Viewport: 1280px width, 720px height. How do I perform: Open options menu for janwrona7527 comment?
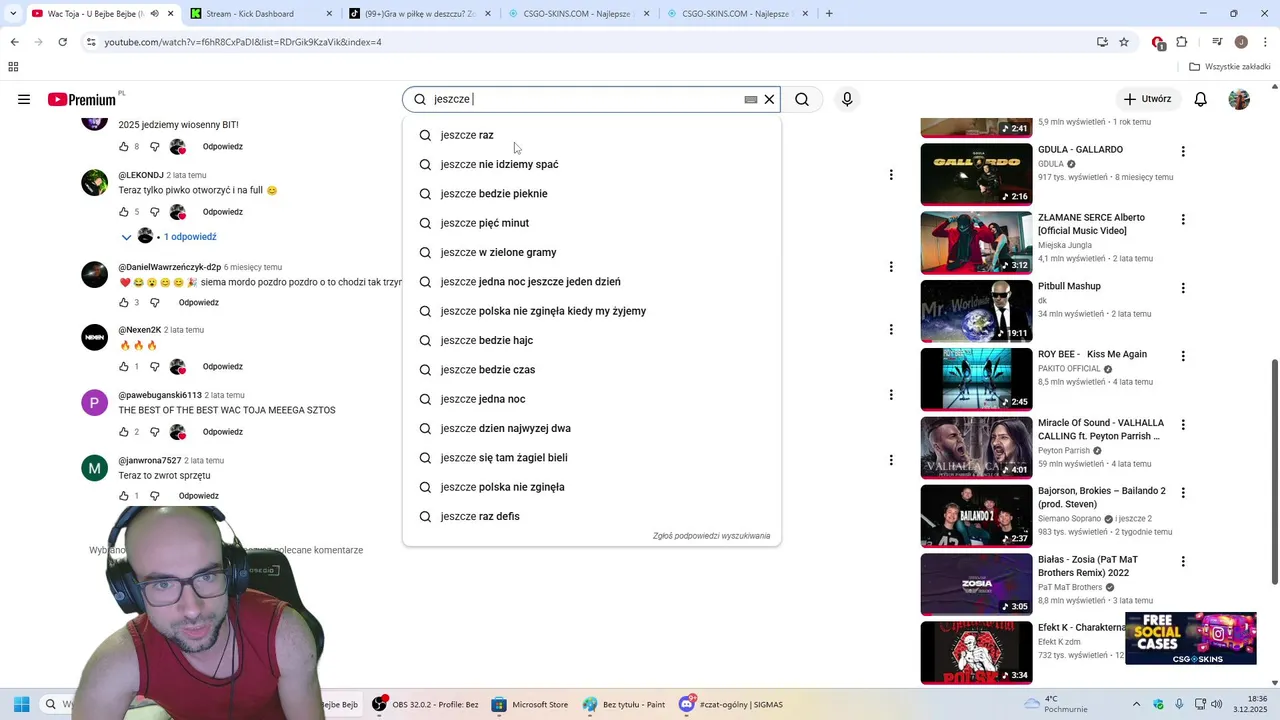pyautogui.click(x=891, y=460)
